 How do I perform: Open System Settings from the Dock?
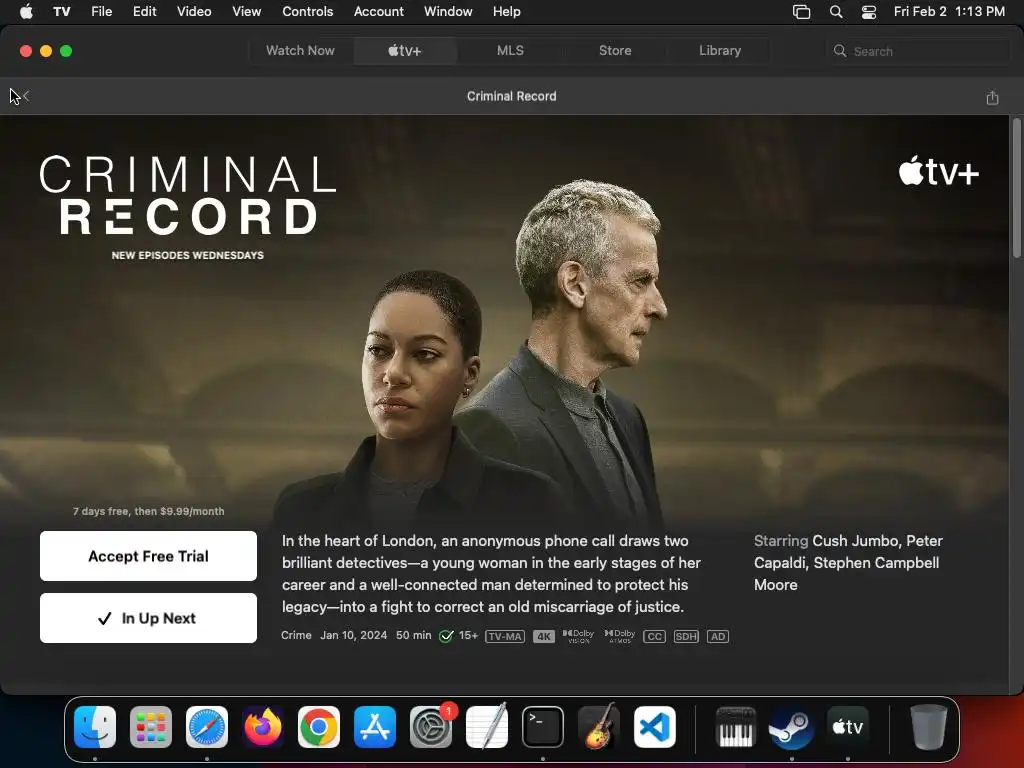pos(431,727)
